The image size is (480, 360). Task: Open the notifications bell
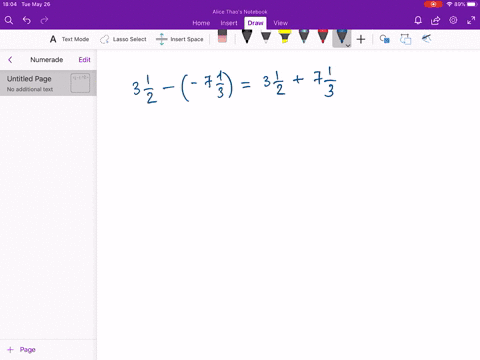click(418, 20)
